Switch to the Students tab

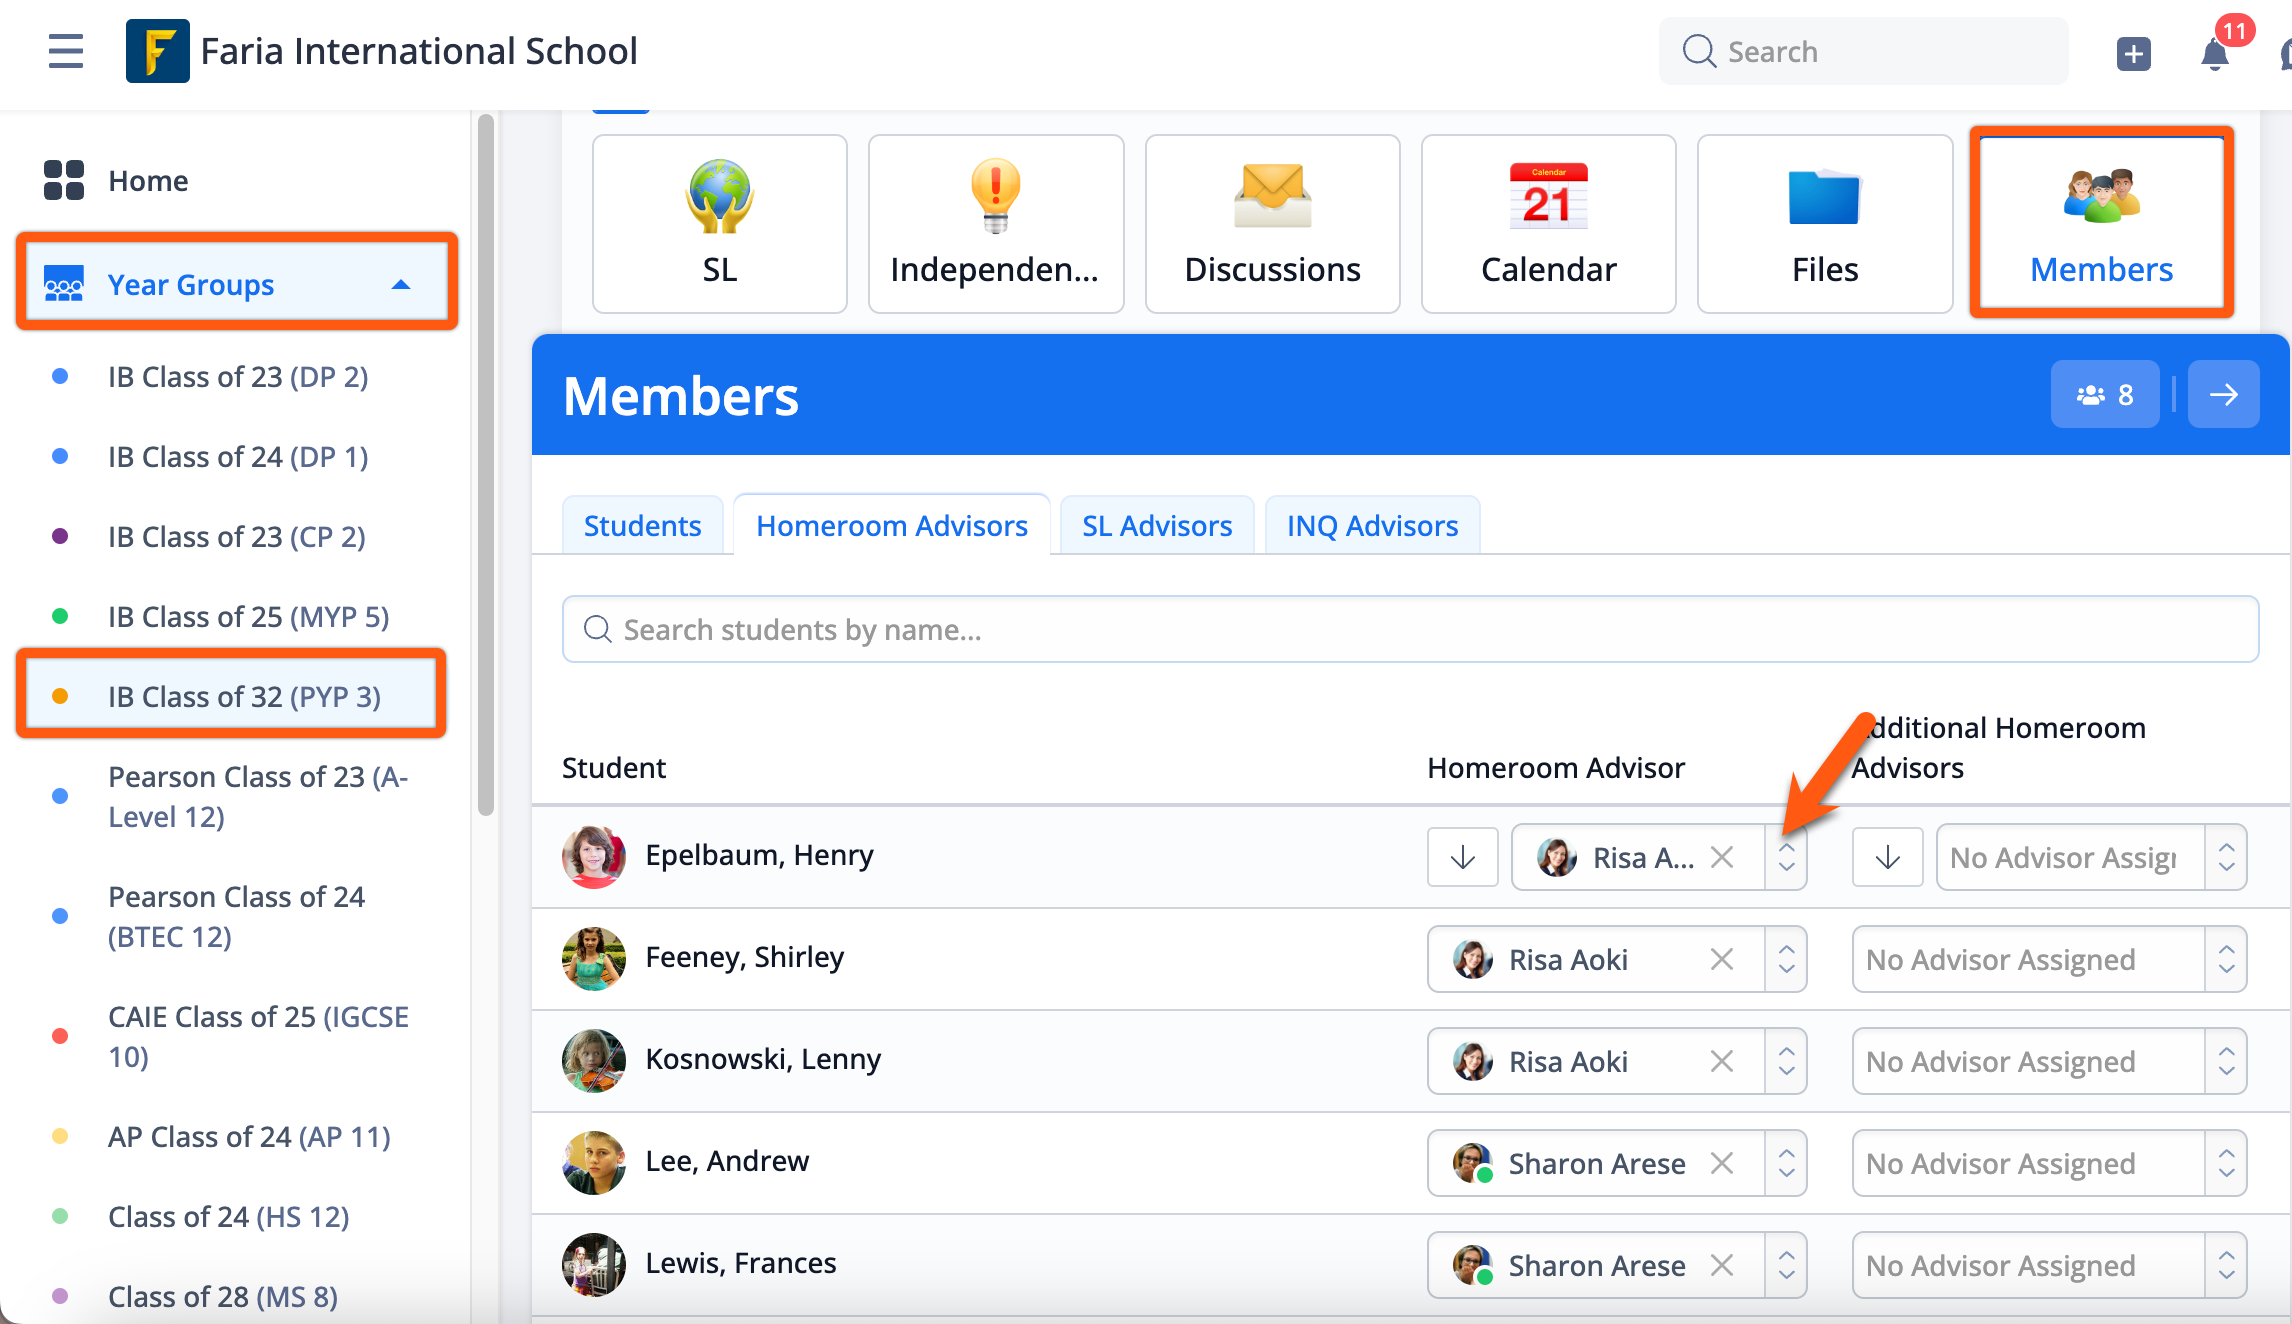pos(642,526)
